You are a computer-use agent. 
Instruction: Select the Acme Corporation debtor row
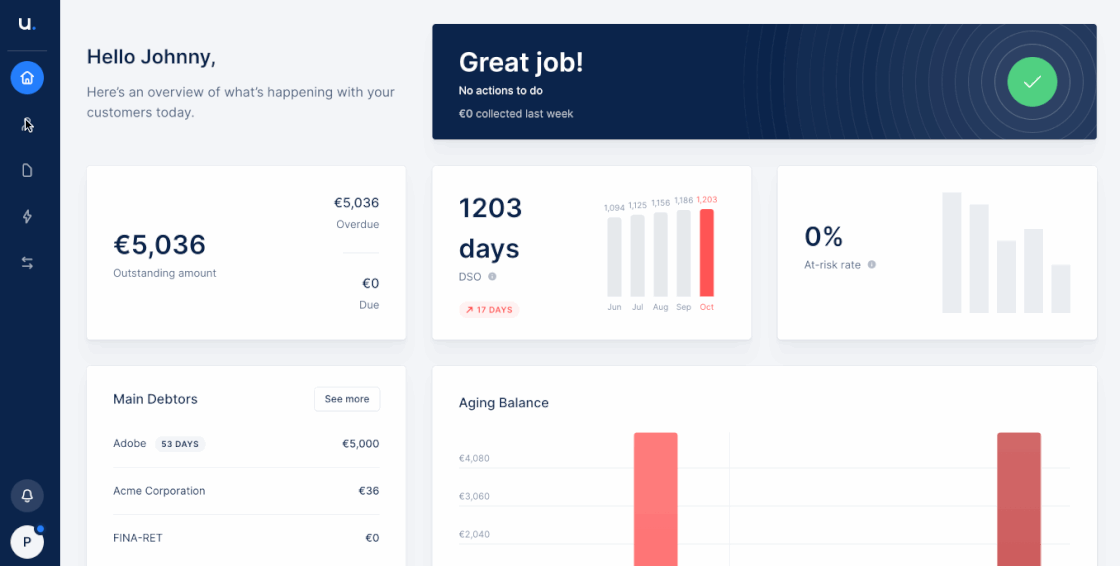click(x=246, y=491)
